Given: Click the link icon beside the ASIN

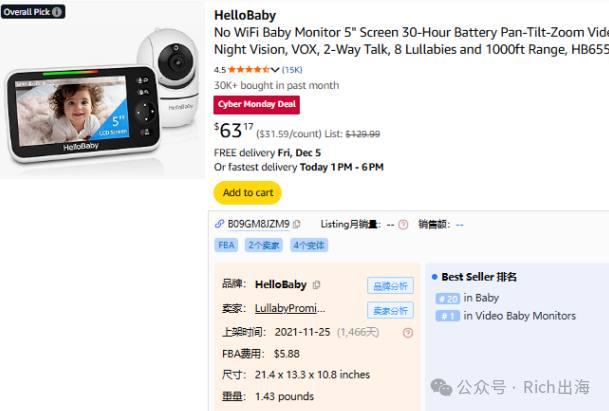Looking at the screenshot, I should click(x=219, y=224).
